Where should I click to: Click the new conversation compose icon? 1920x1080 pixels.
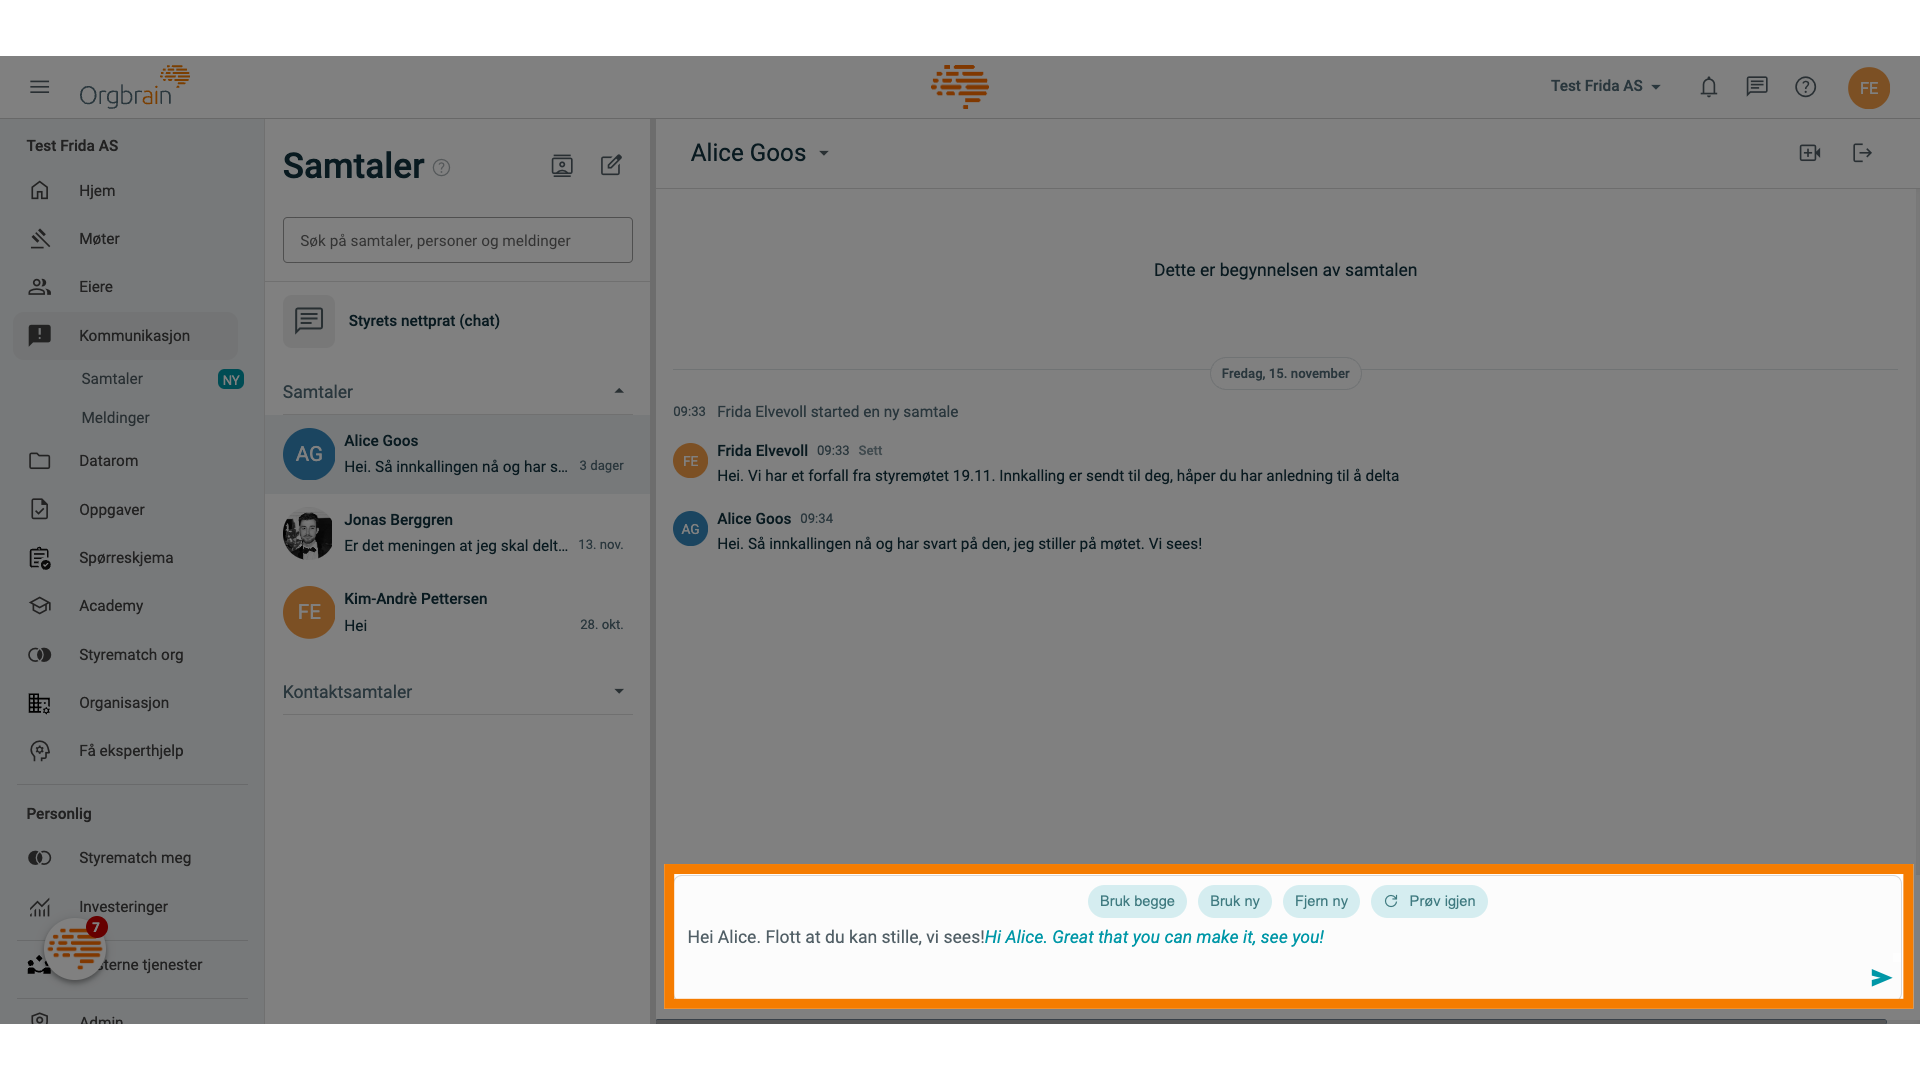pos(611,165)
